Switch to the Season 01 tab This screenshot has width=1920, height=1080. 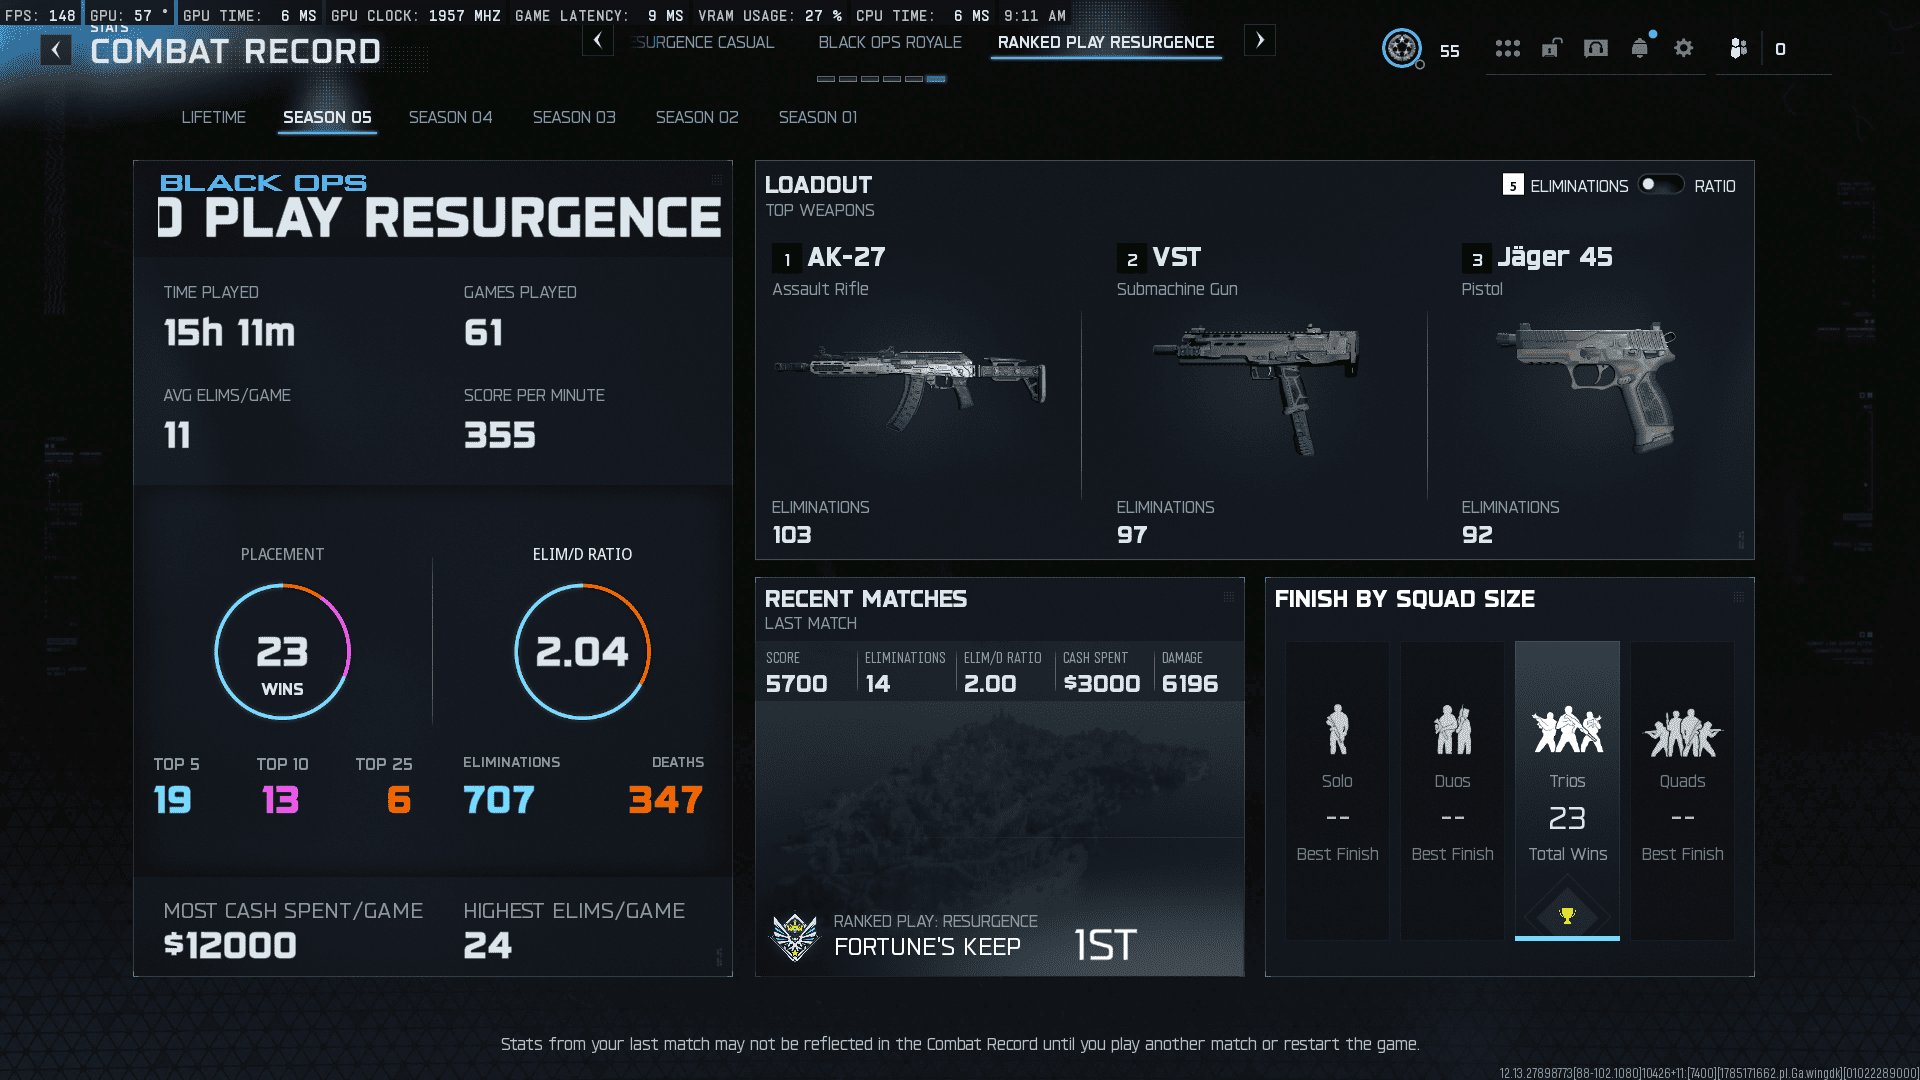tap(818, 117)
